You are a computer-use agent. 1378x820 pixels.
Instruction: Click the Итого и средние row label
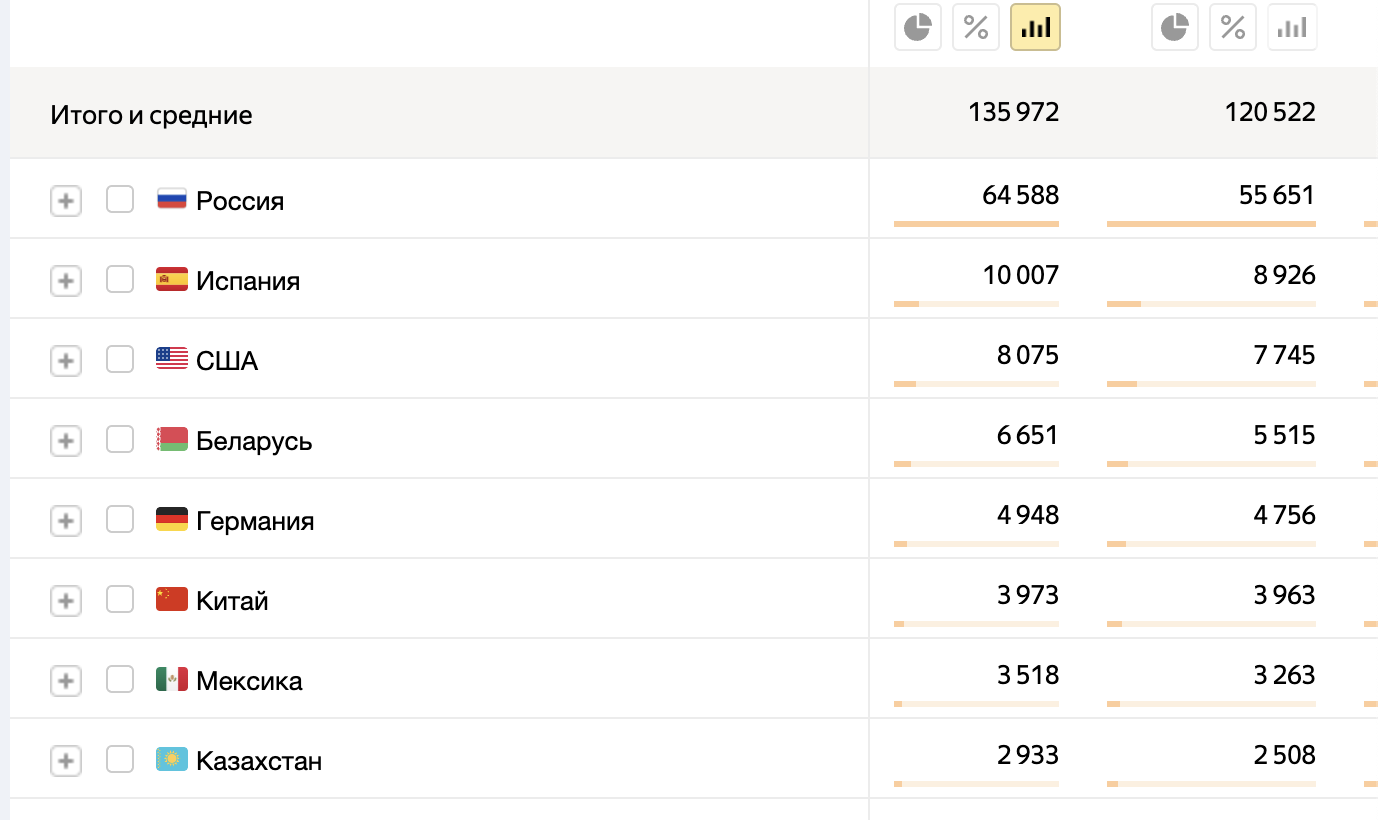click(151, 115)
